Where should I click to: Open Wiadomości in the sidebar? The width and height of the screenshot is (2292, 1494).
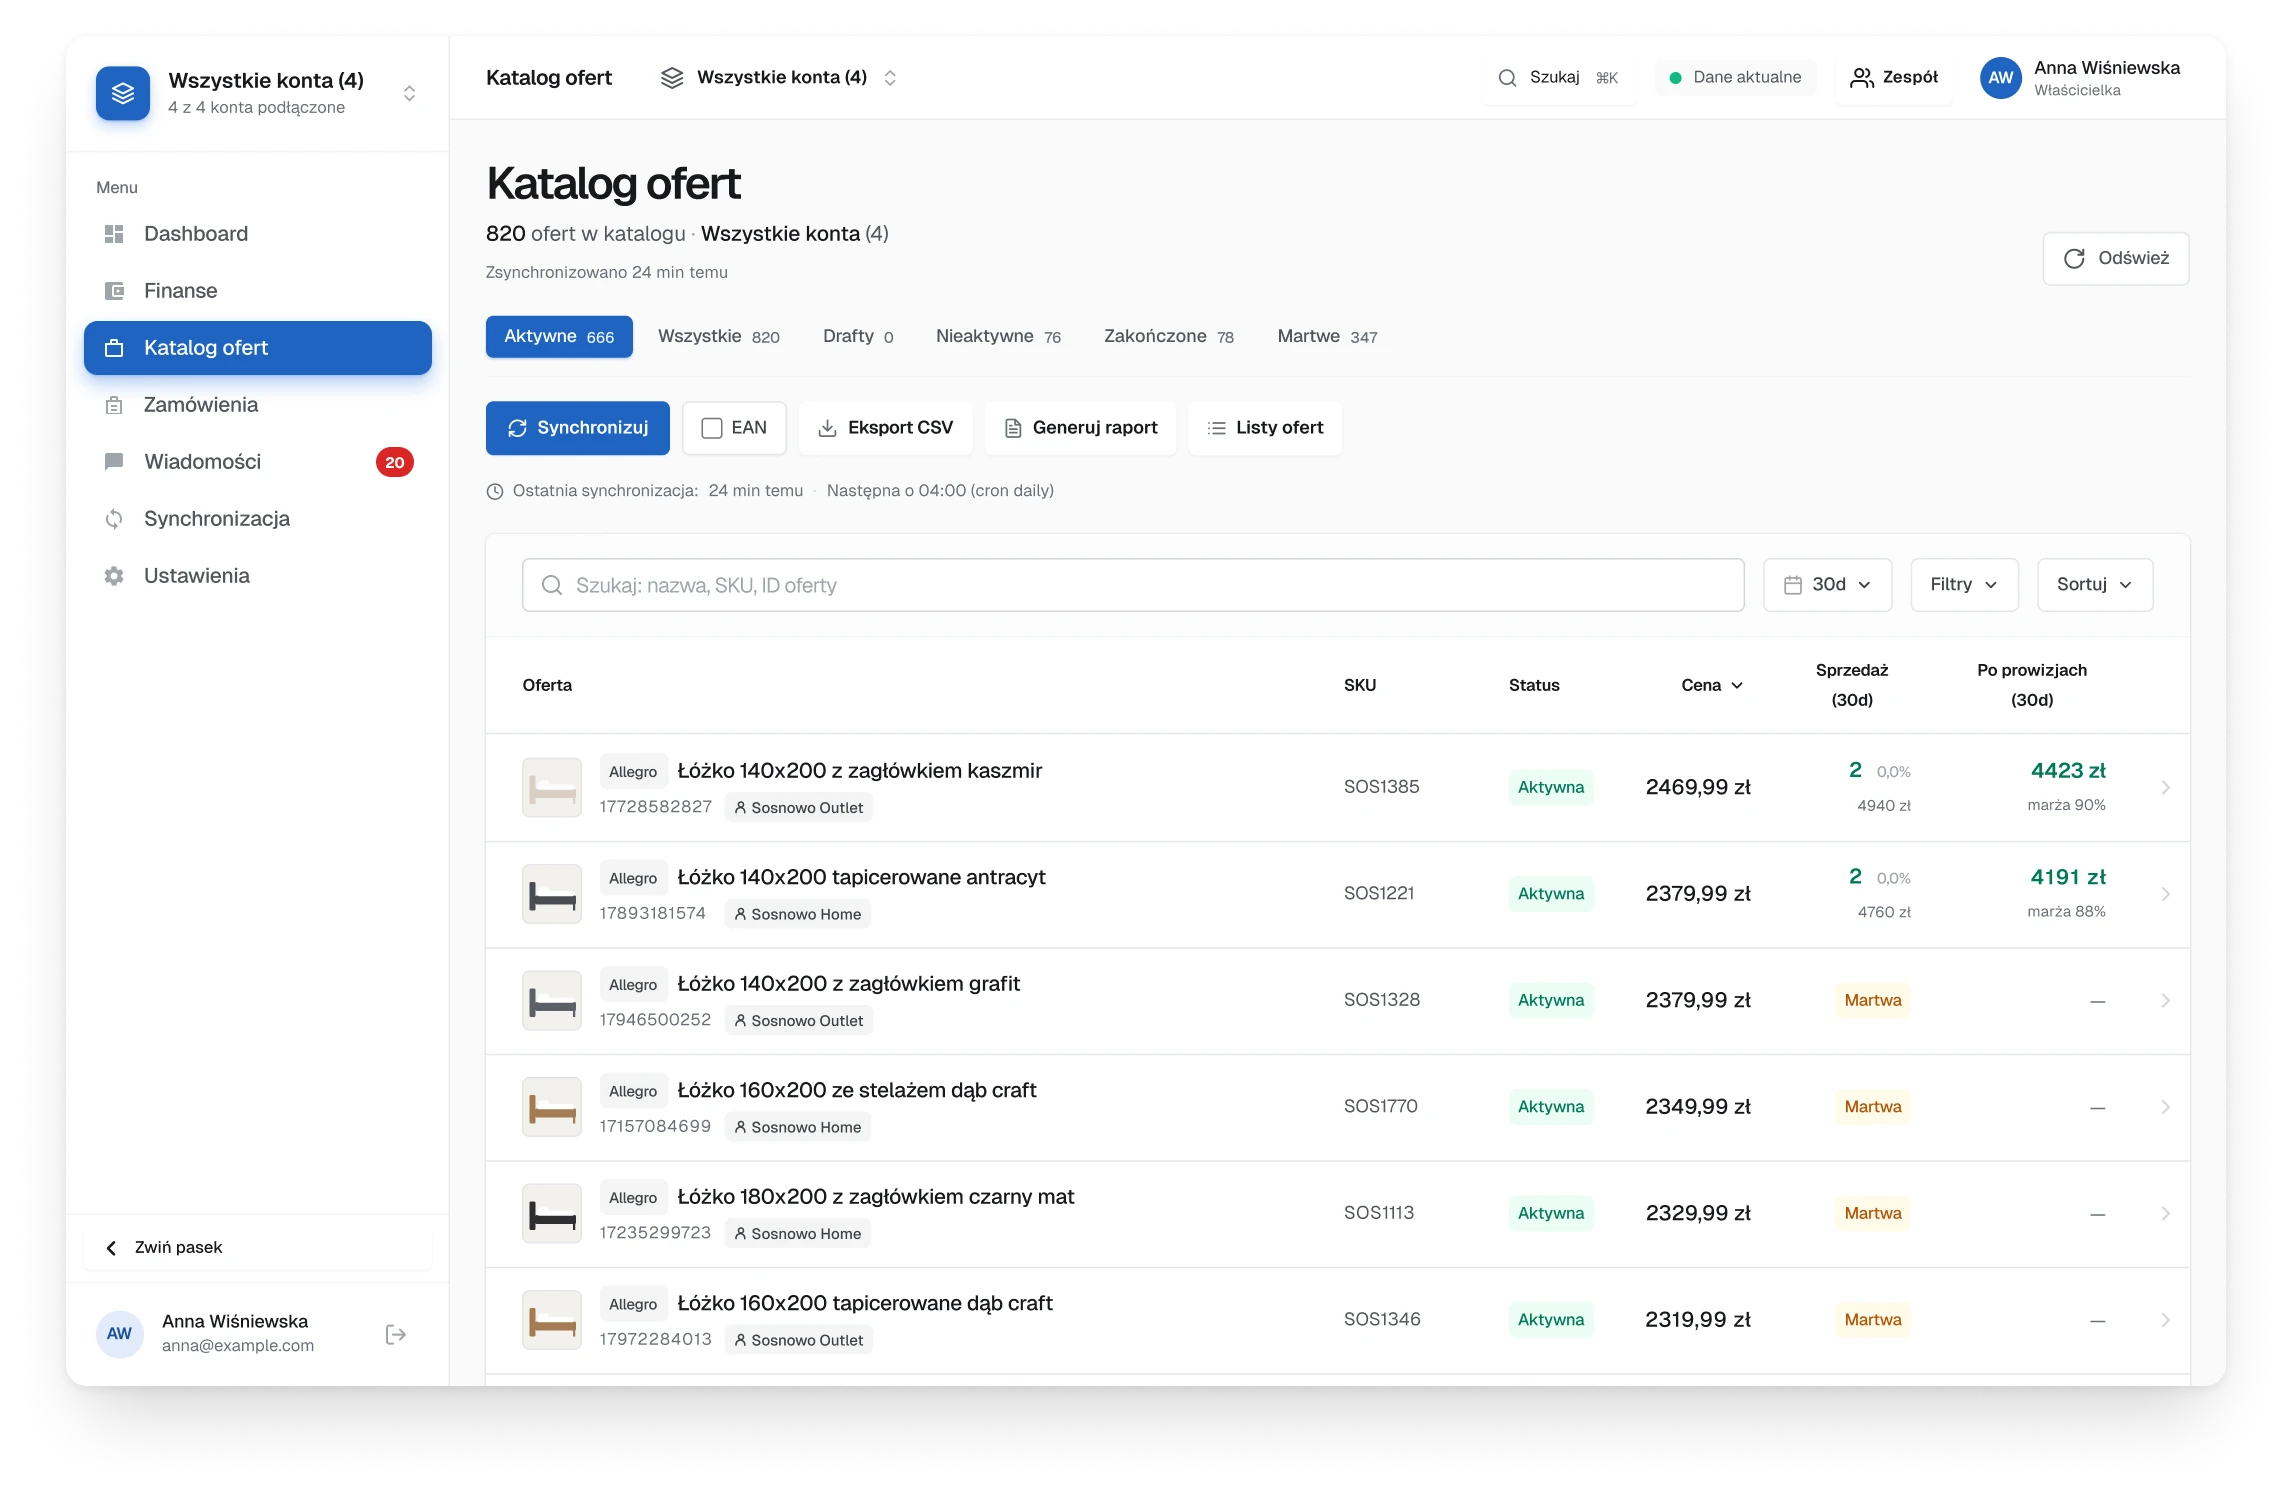tap(257, 462)
